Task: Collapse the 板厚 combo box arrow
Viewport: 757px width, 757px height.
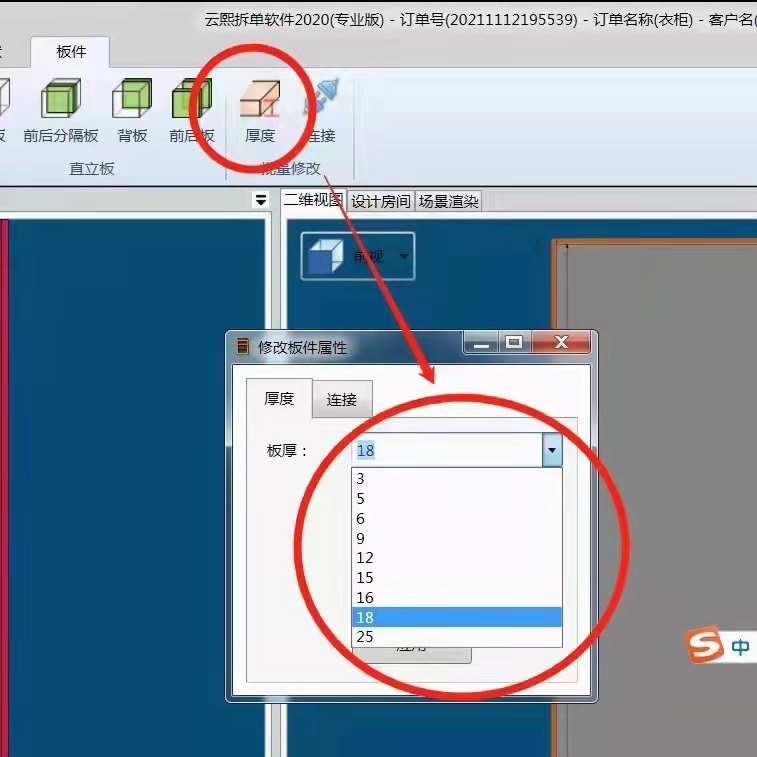Action: [552, 450]
